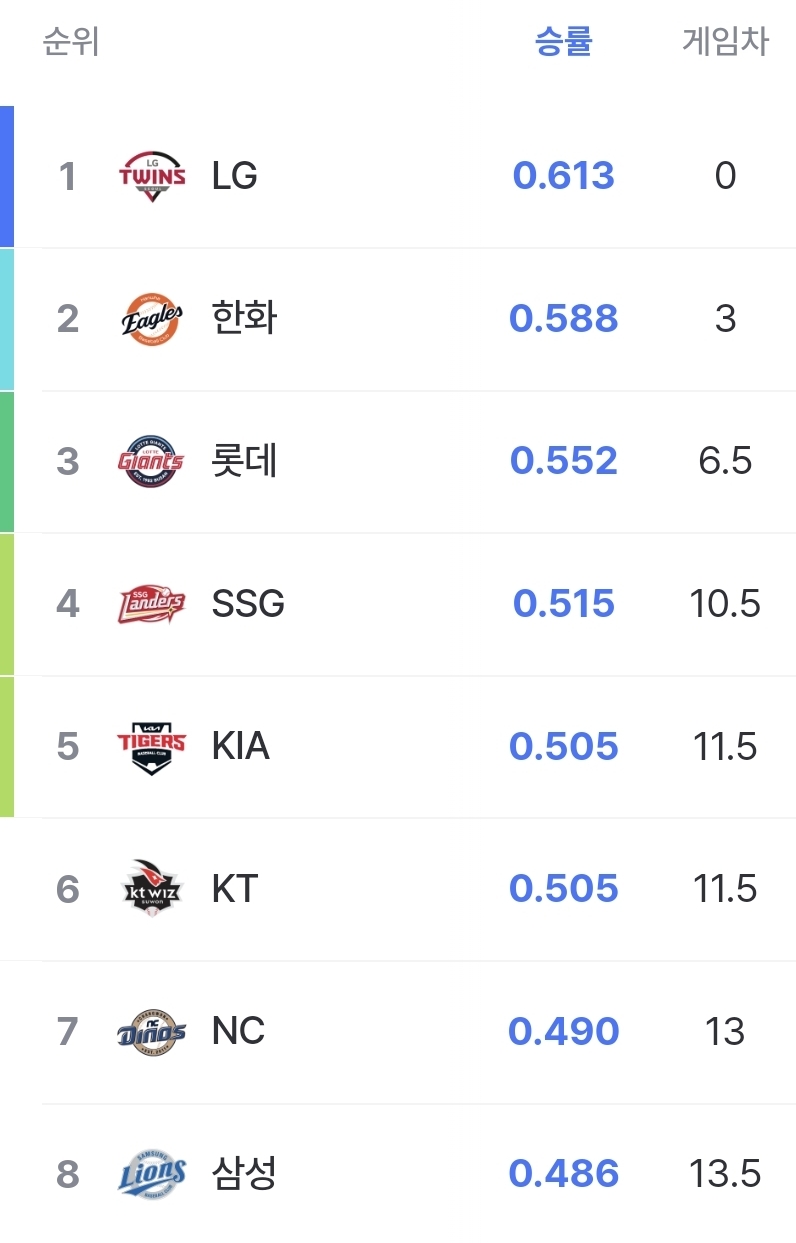Image resolution: width=796 pixels, height=1243 pixels.
Task: Open the LG team name link
Action: click(235, 176)
